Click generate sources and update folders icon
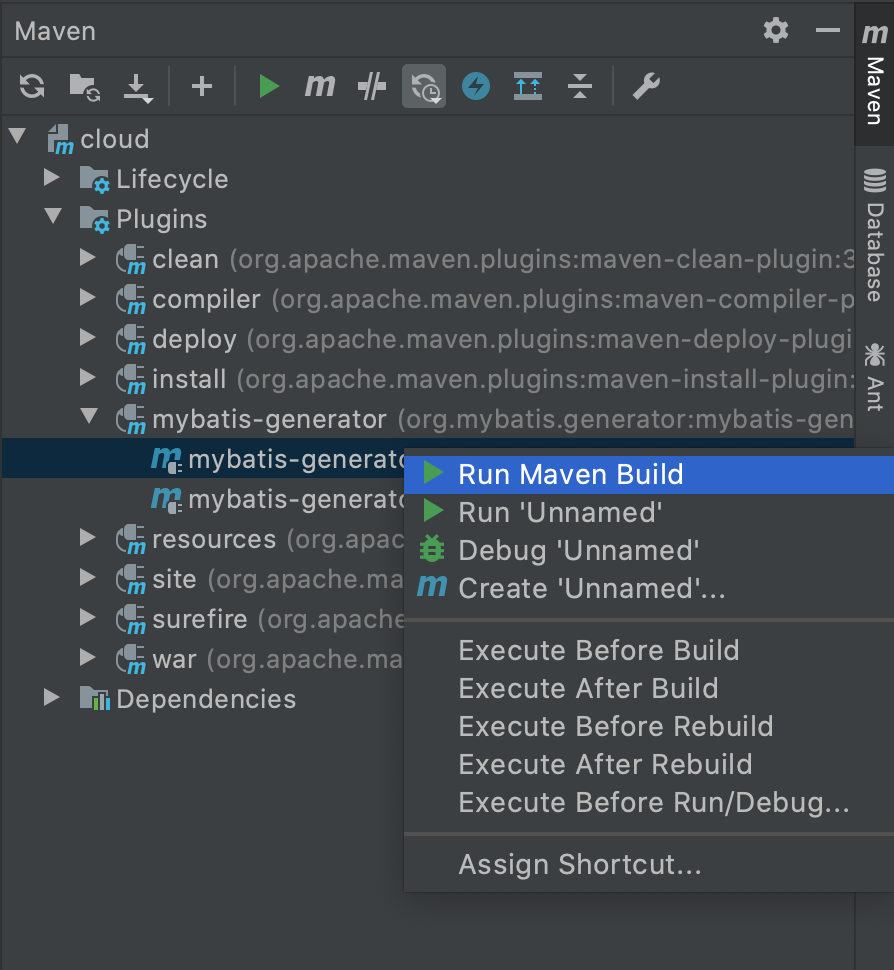The height and width of the screenshot is (970, 894). [x=85, y=87]
